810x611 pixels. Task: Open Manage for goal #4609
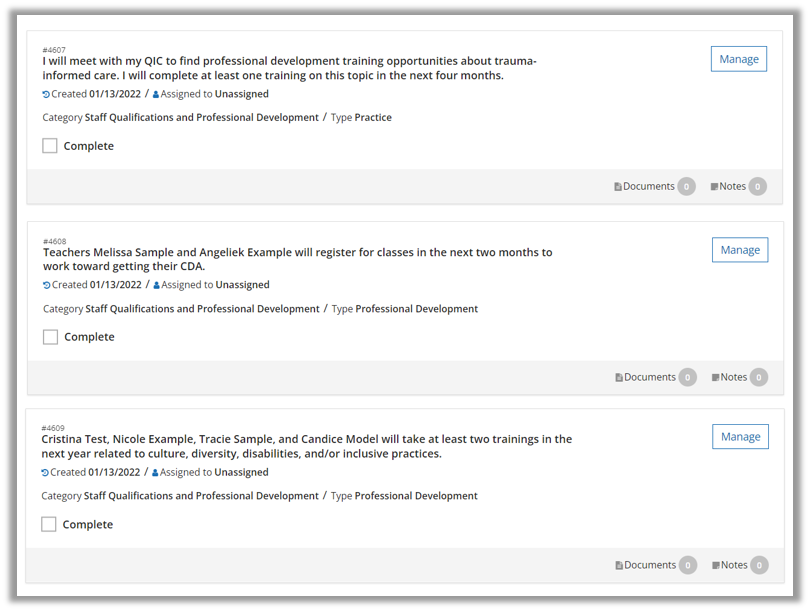pyautogui.click(x=740, y=437)
